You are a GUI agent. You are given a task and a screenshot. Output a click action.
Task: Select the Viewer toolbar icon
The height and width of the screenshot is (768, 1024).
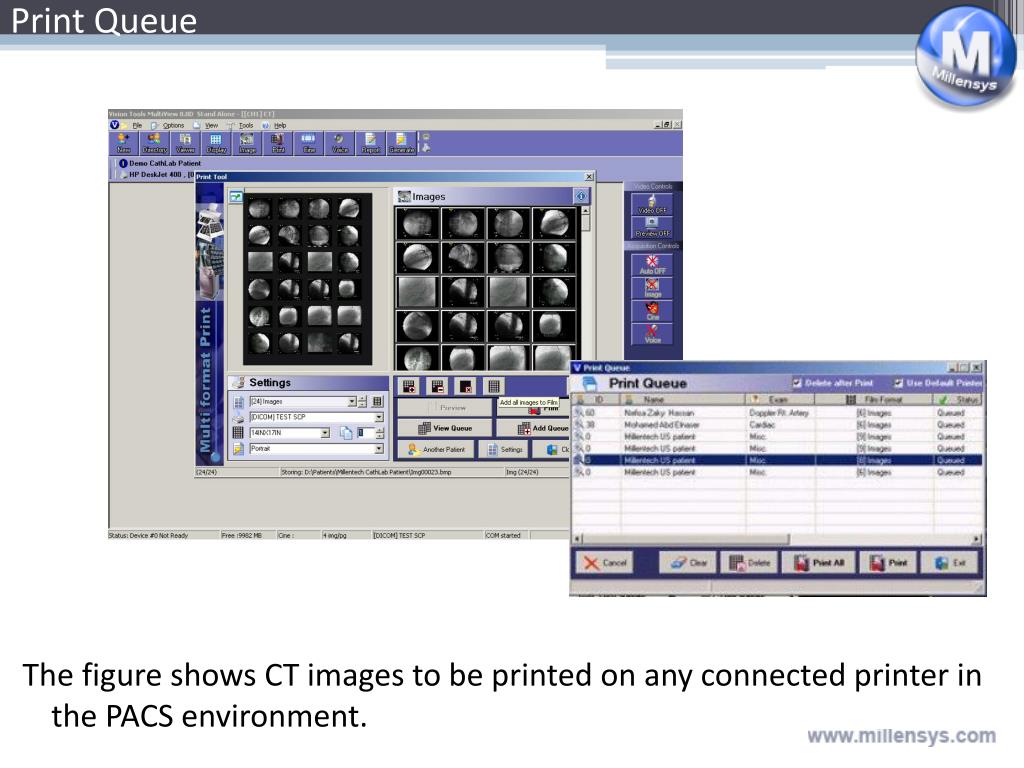pos(185,143)
